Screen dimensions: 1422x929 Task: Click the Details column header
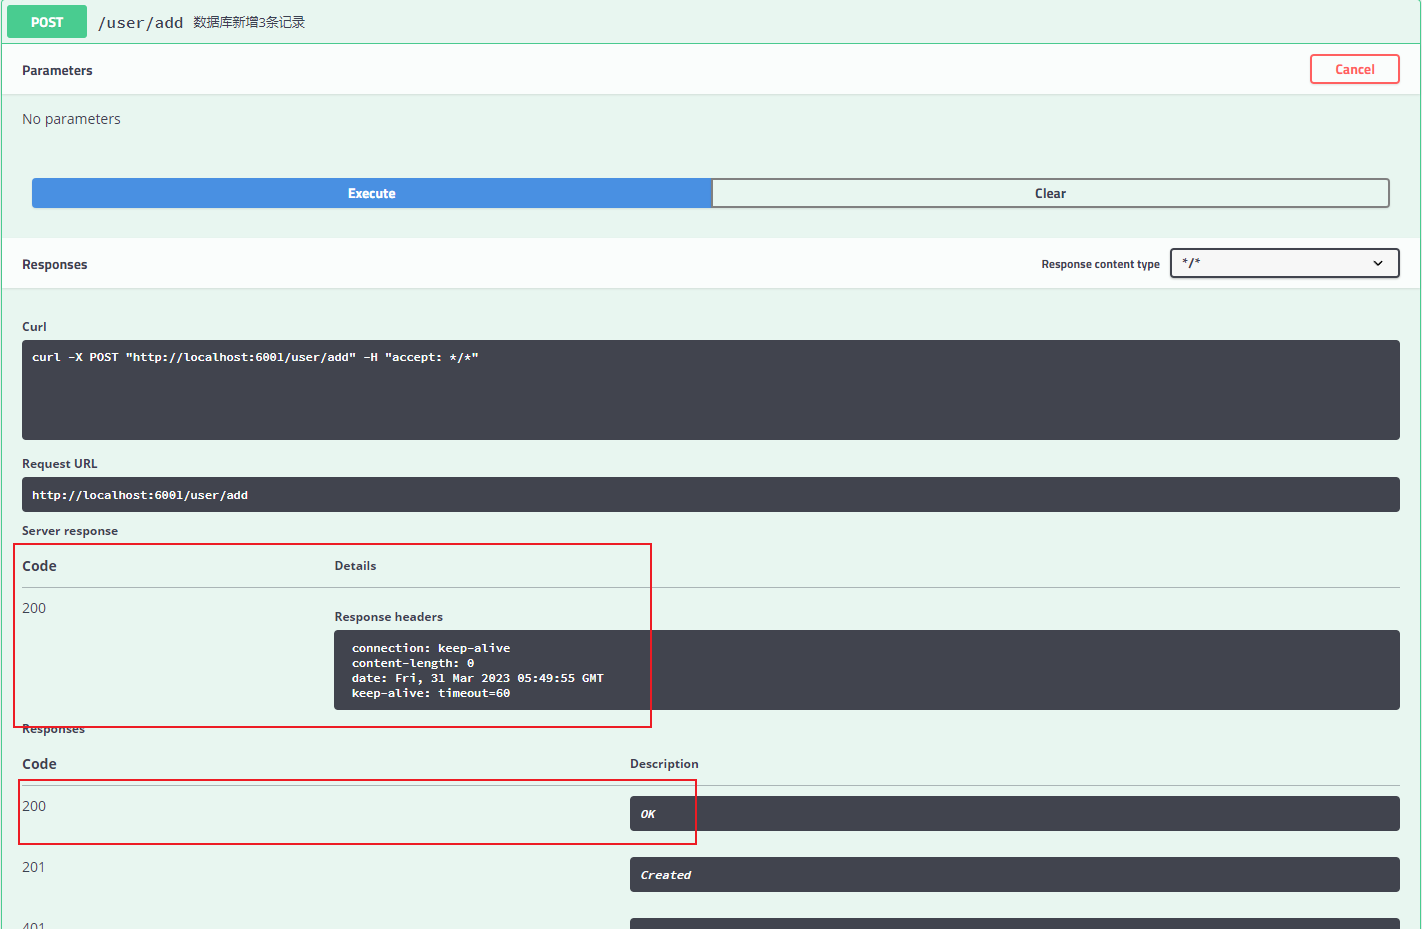point(355,566)
